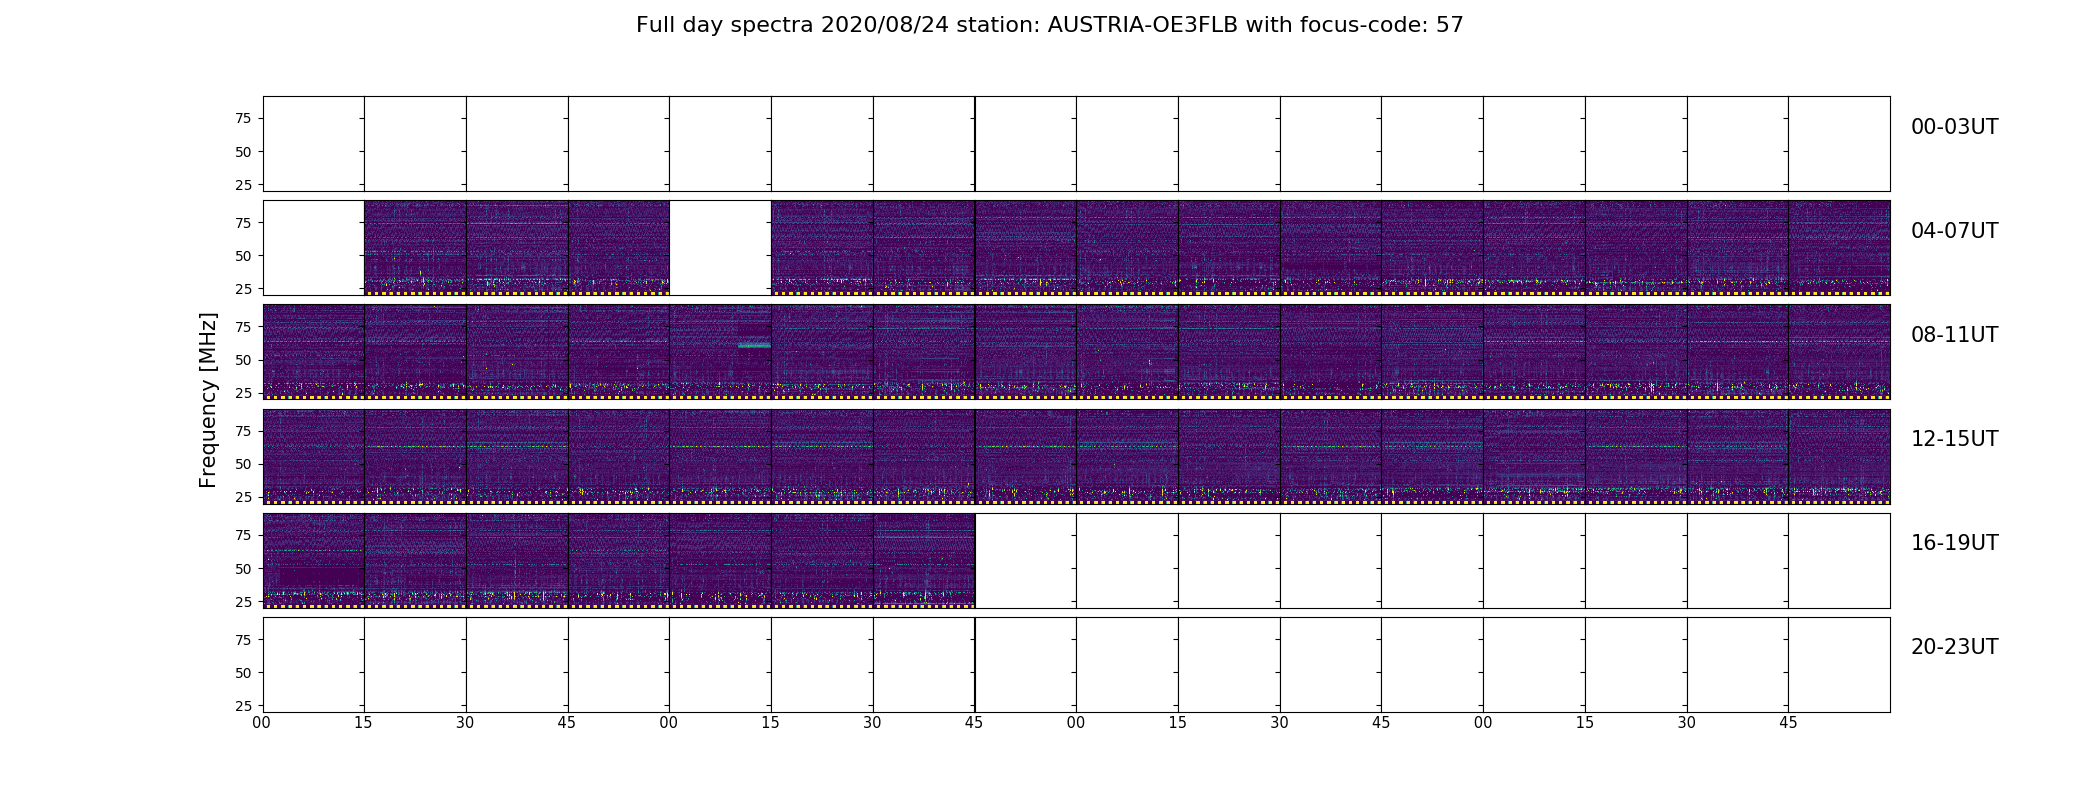Click the 25 tick label of 12-15UT row
This screenshot has height=800, width=2100.
click(x=243, y=497)
